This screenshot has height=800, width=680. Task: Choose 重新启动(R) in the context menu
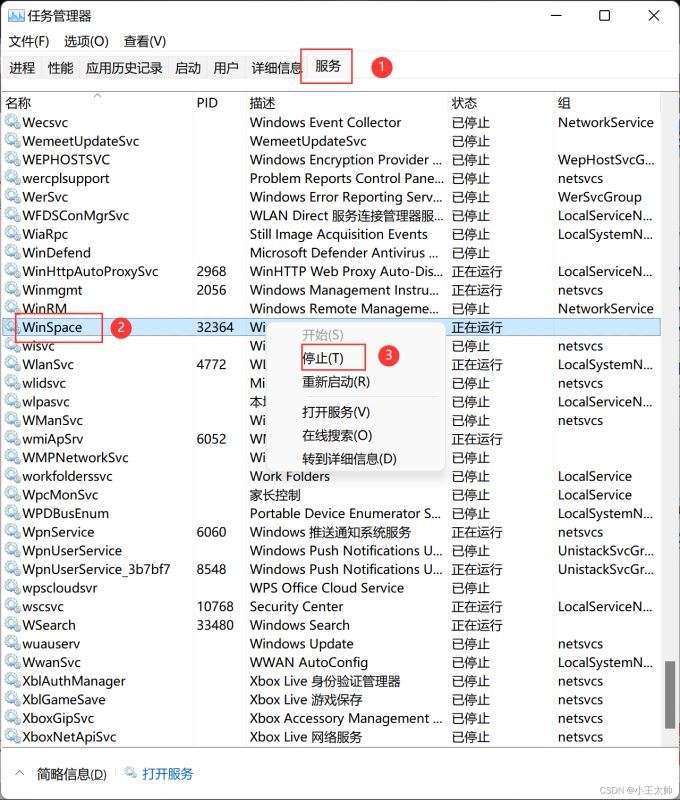tap(336, 382)
